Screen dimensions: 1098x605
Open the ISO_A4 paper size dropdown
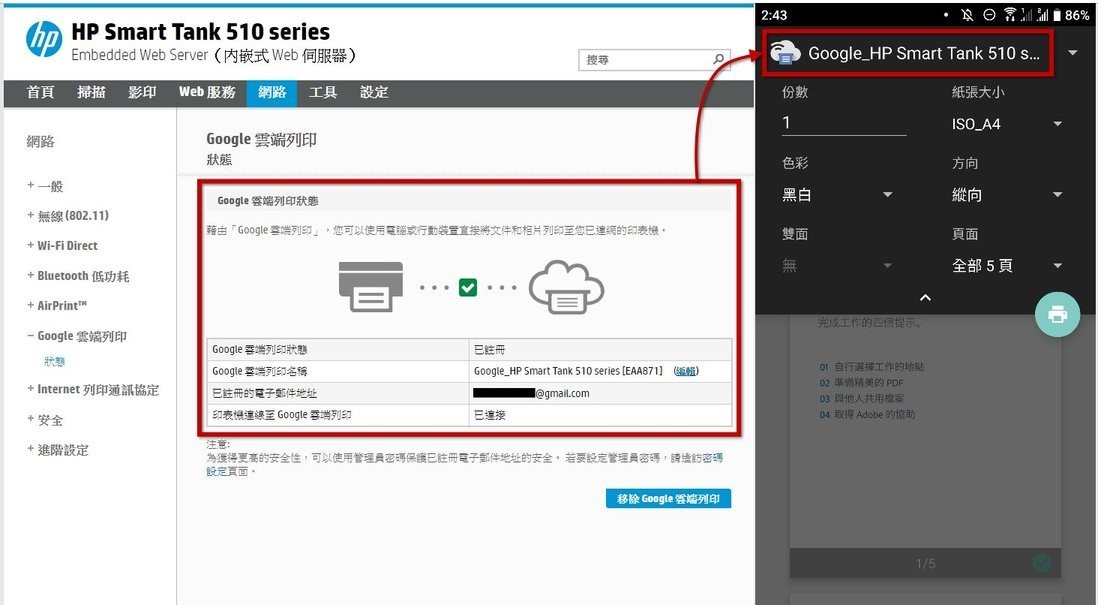(1057, 125)
